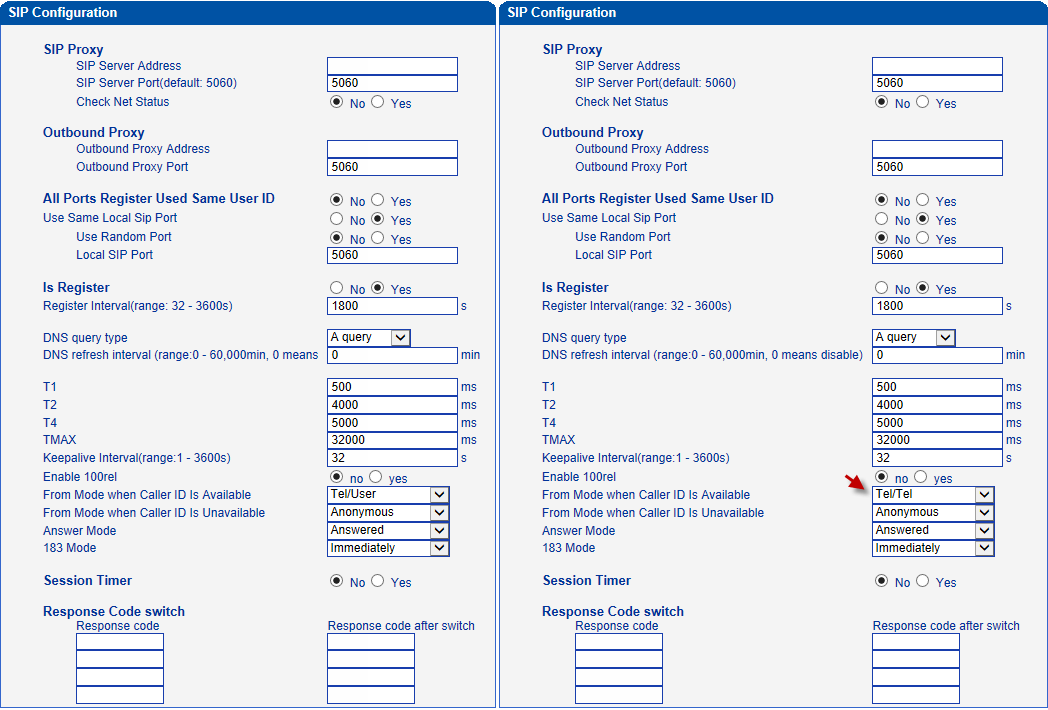
Task: Open Answer Mode dropdown in left panel
Action: click(388, 530)
